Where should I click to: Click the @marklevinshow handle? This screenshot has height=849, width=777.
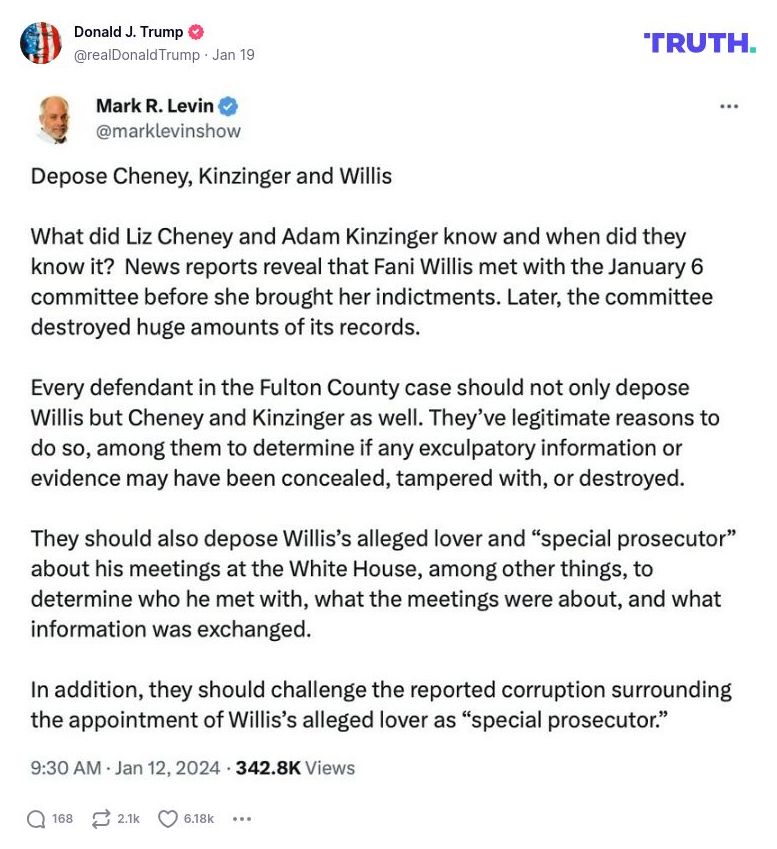coord(168,131)
